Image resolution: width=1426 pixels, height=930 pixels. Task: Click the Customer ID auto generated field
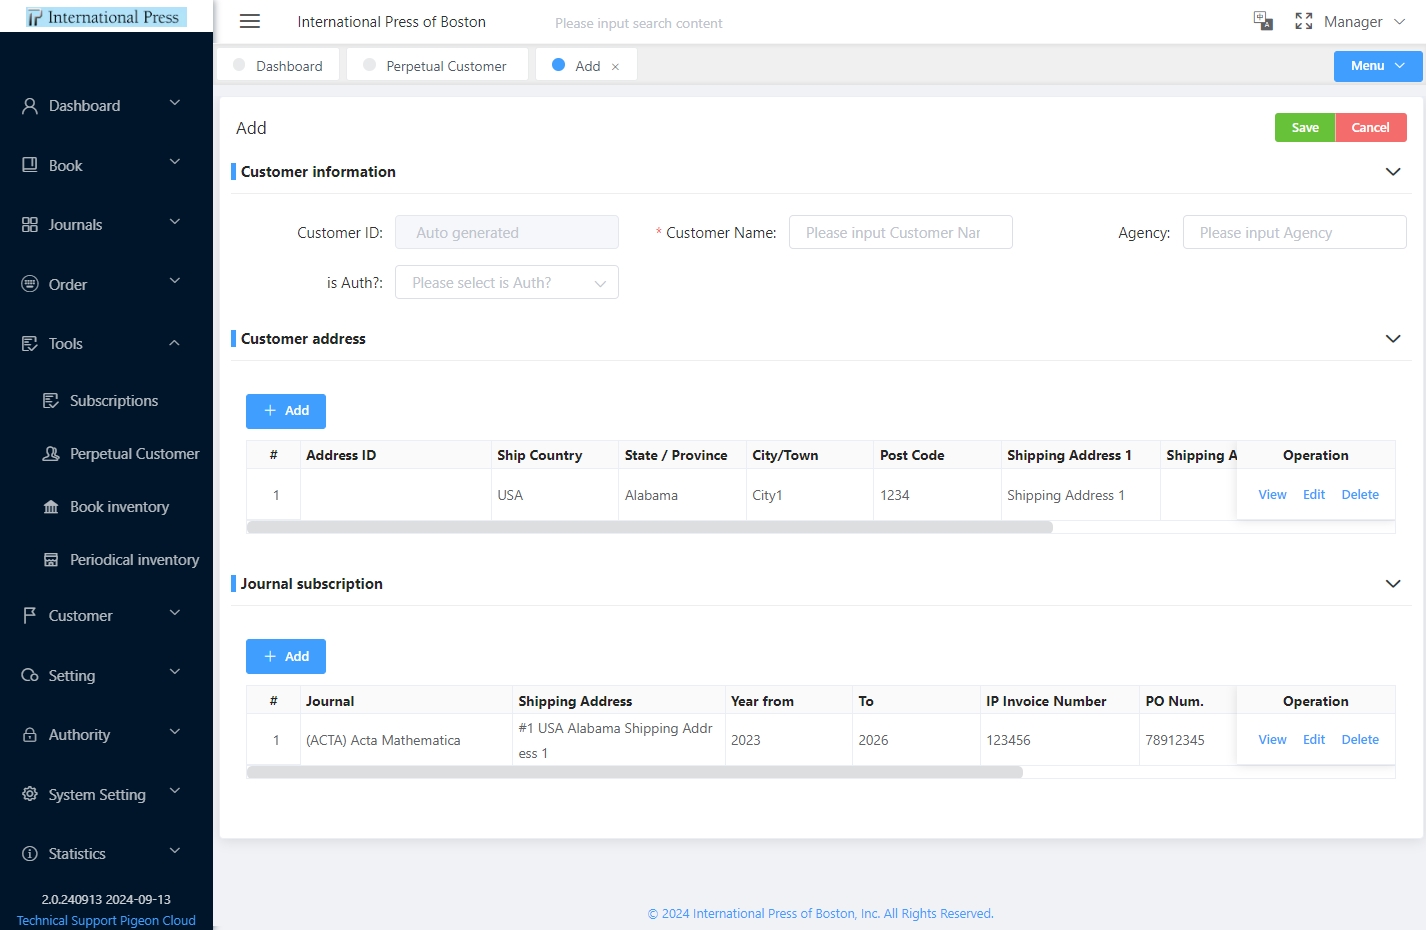(507, 233)
